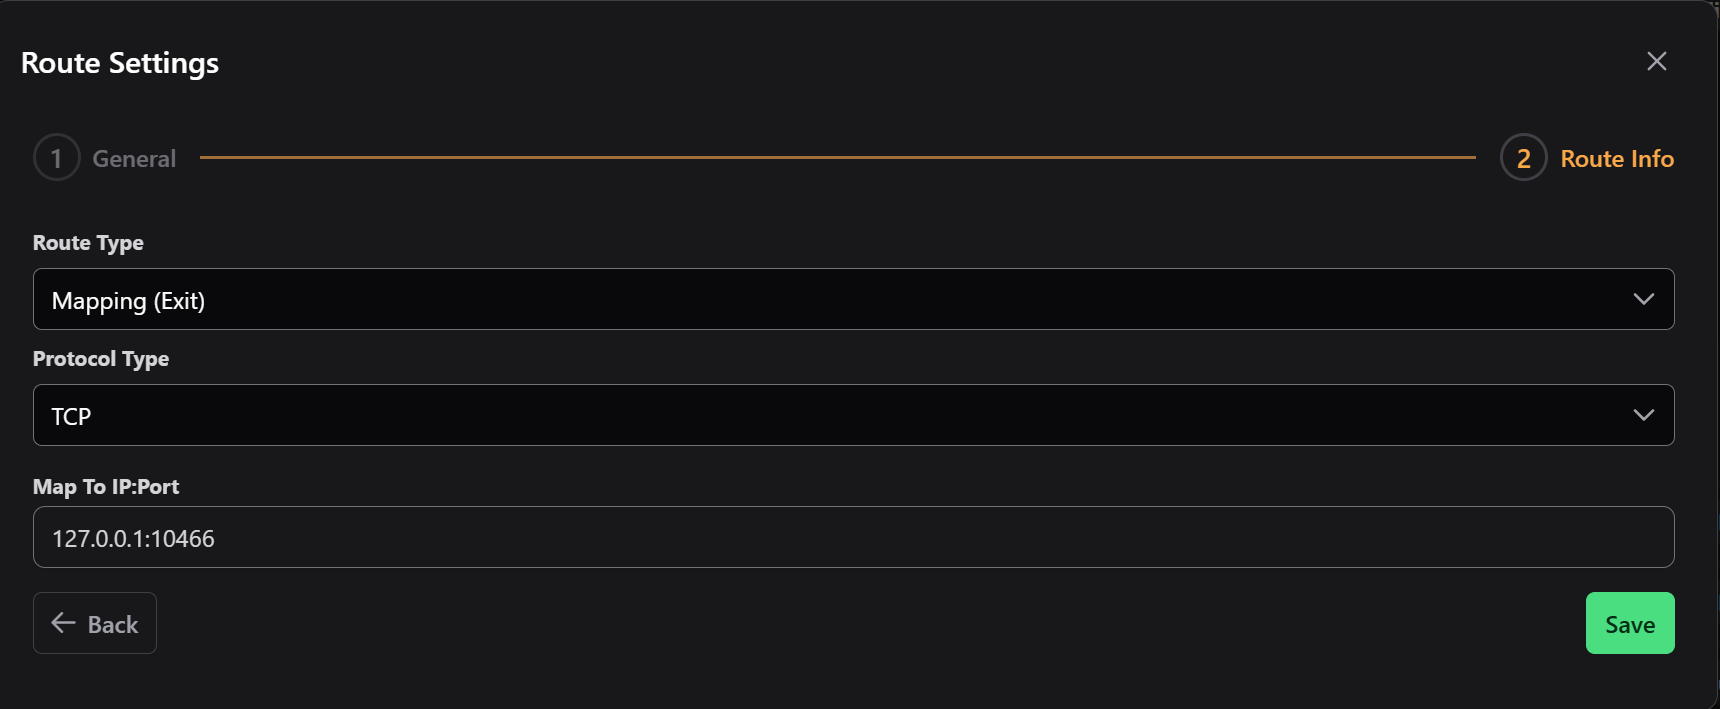Click the back arrow icon in Back button
Screen dimensions: 1720x709
coord(63,623)
